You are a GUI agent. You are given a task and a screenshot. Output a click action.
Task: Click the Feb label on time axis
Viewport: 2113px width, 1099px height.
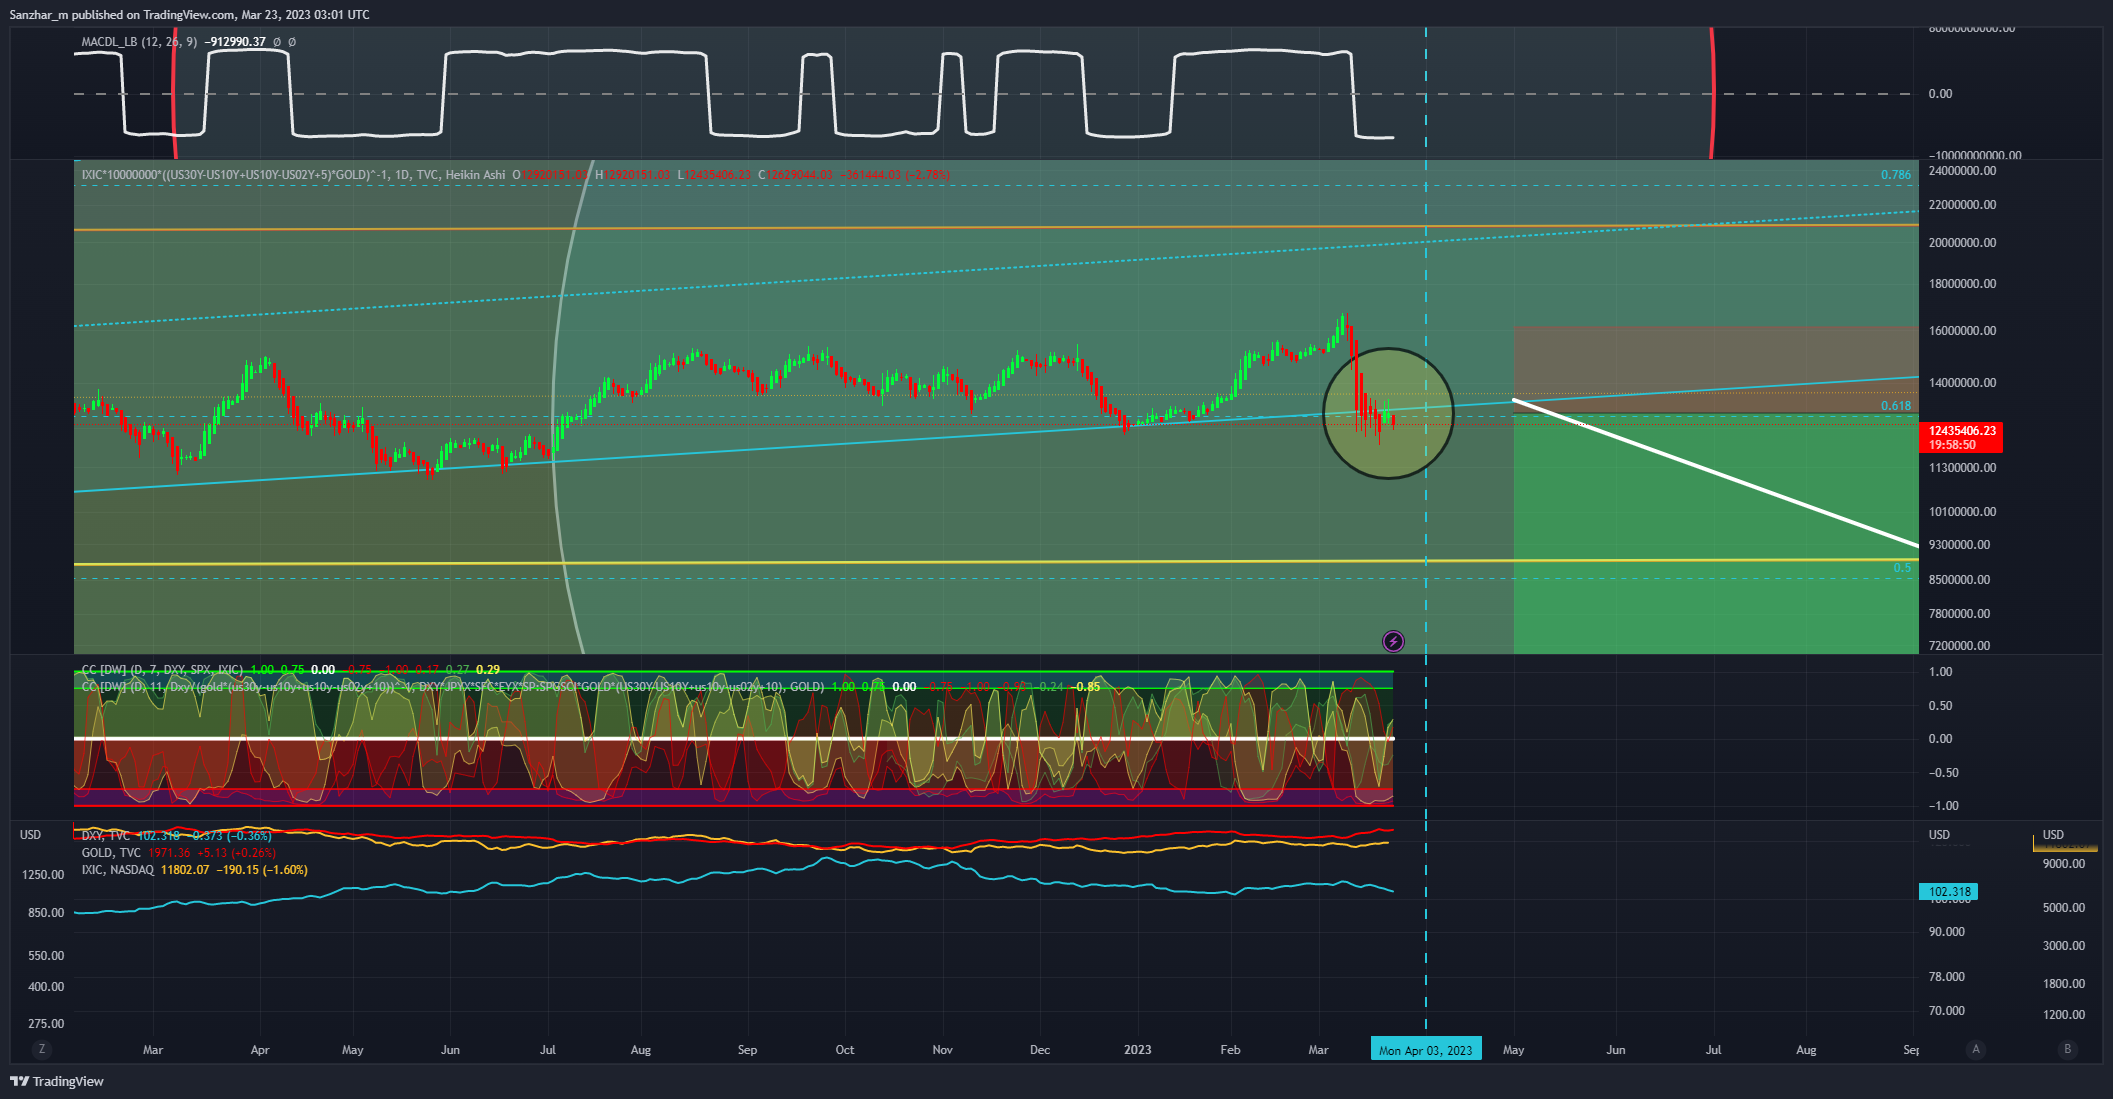point(1230,1050)
